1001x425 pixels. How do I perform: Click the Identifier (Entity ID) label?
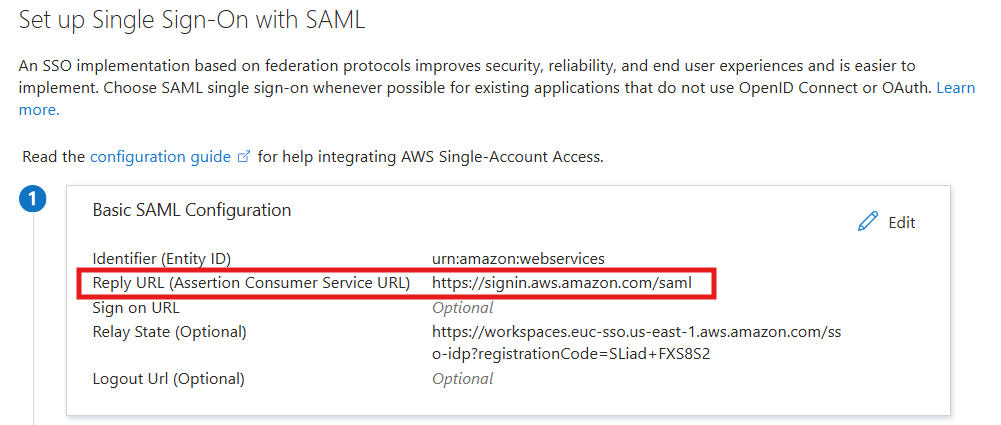tap(168, 258)
